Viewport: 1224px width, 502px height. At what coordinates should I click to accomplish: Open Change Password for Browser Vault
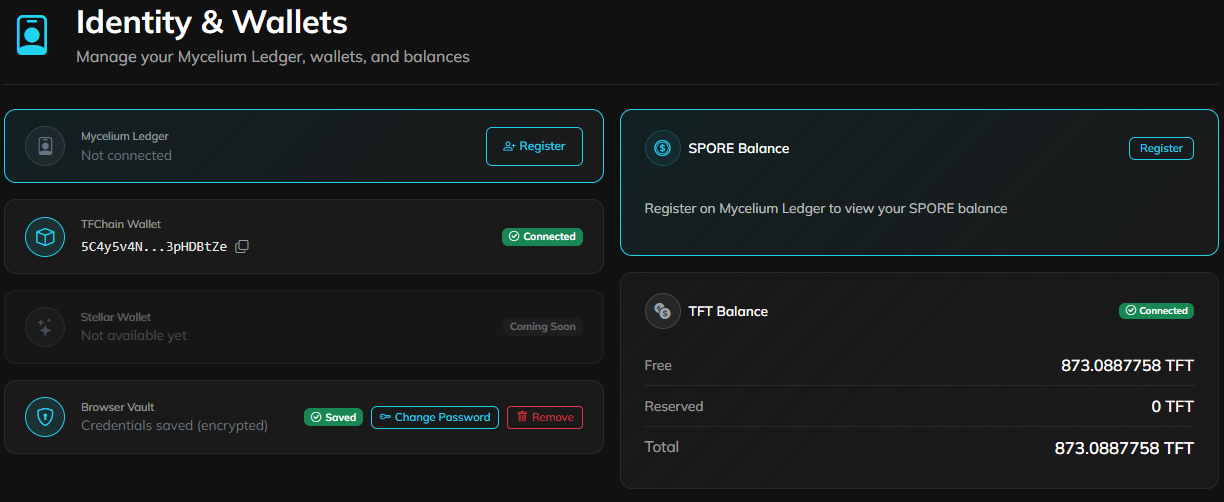point(436,417)
